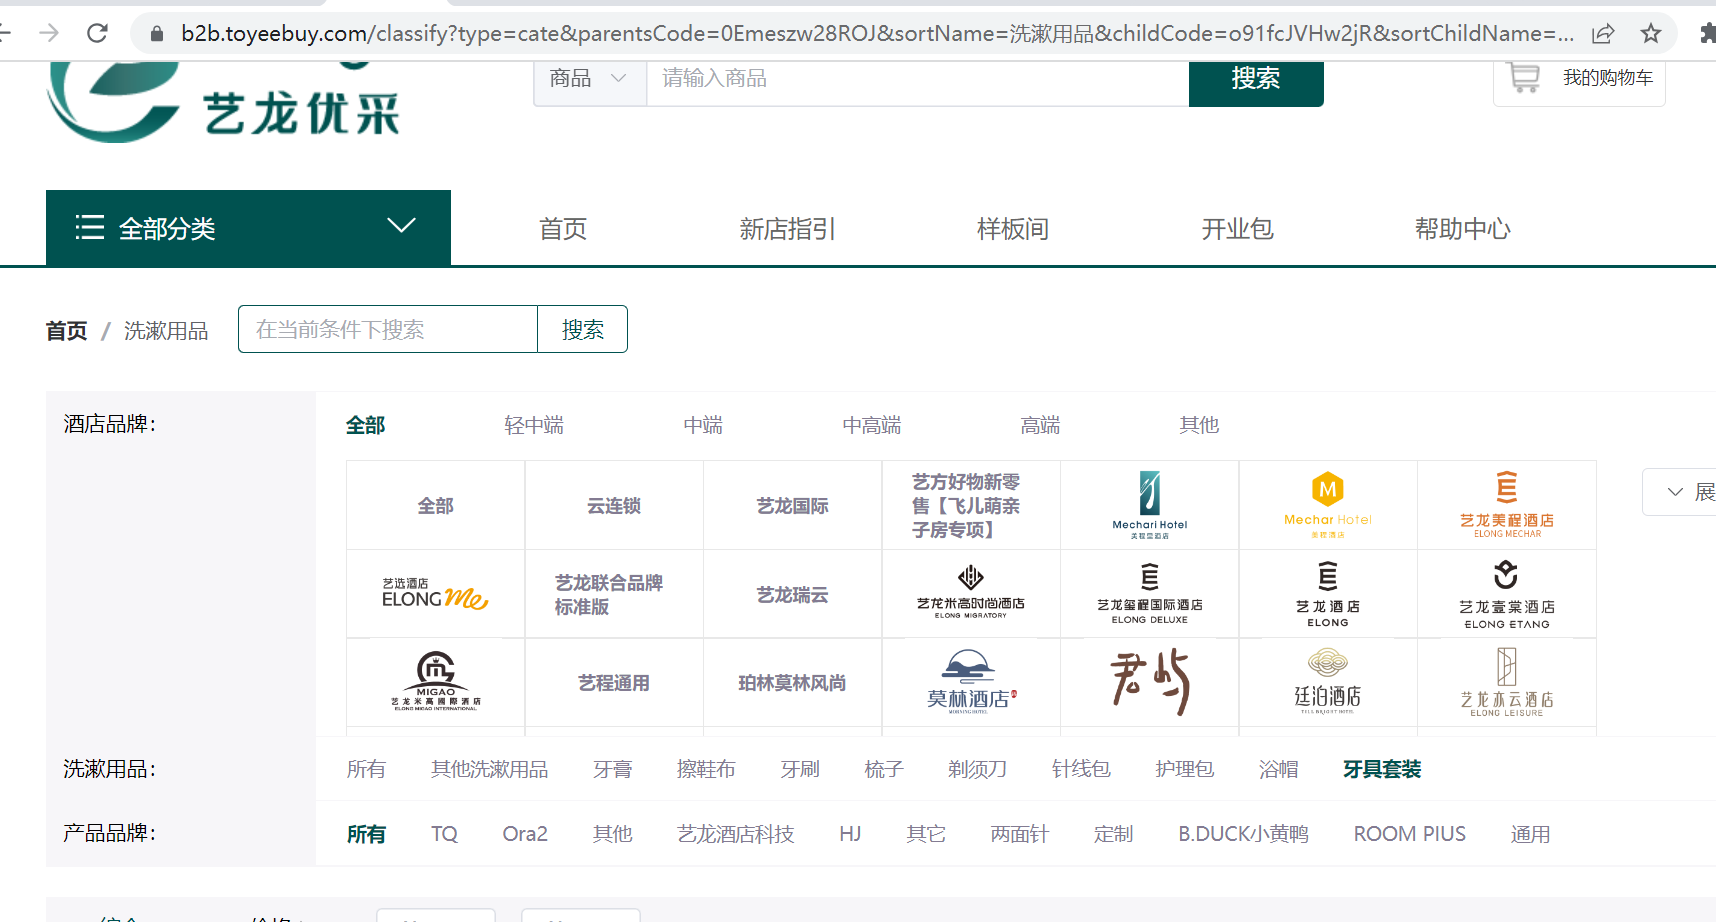Click the browser address bar URL
This screenshot has width=1716, height=922.
click(877, 33)
